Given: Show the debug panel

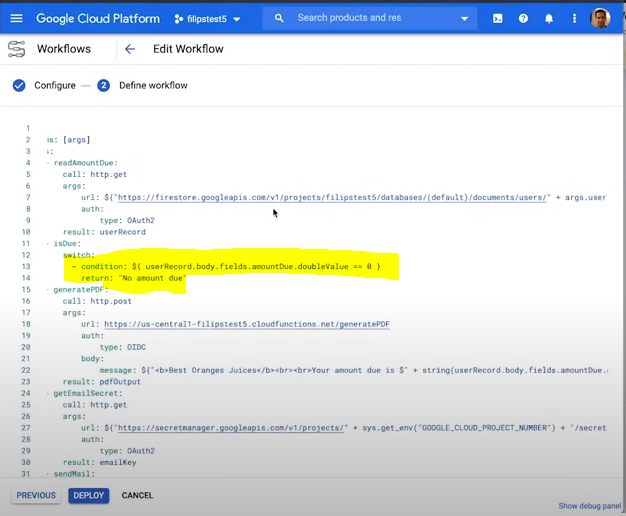Looking at the screenshot, I should pyautogui.click(x=588, y=506).
